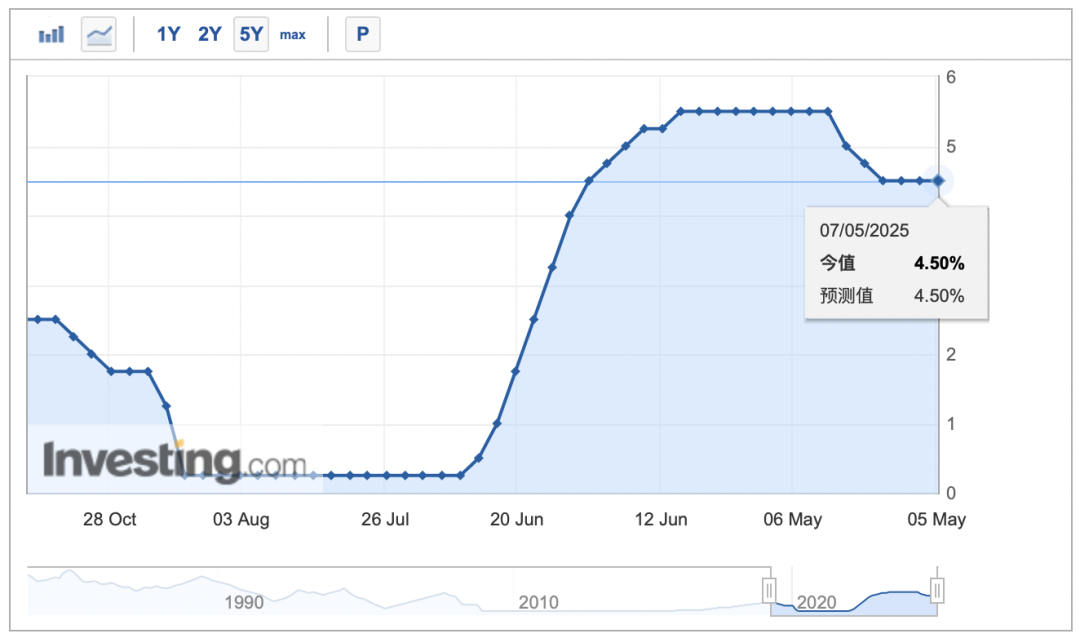Click the P button in the toolbar

[x=362, y=35]
